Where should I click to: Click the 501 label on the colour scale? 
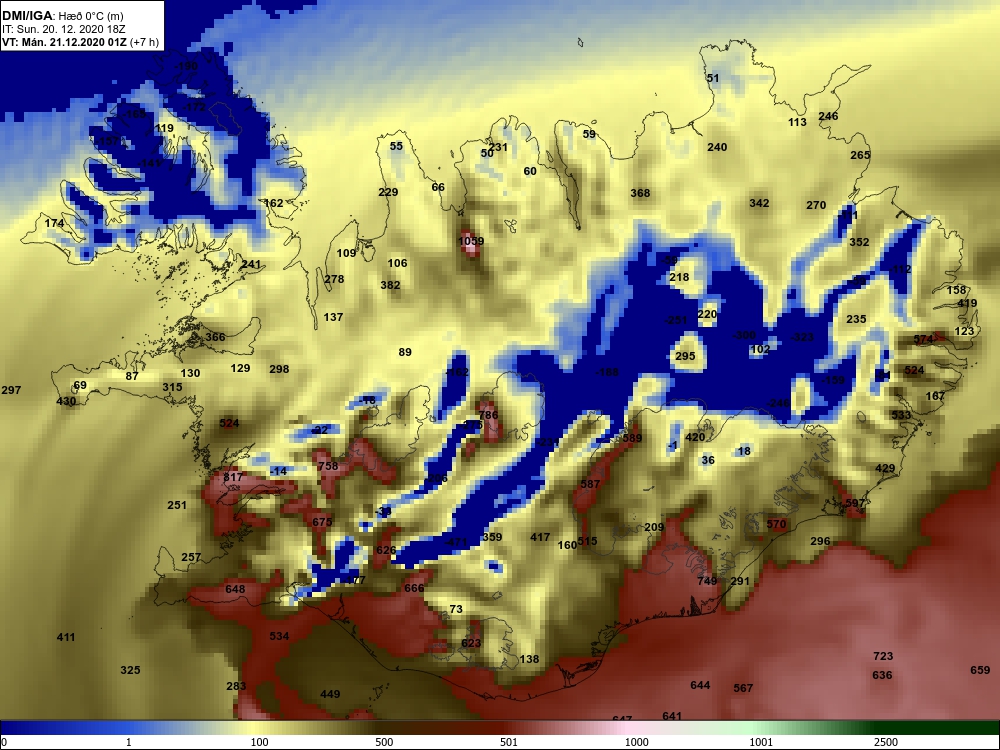coord(508,742)
